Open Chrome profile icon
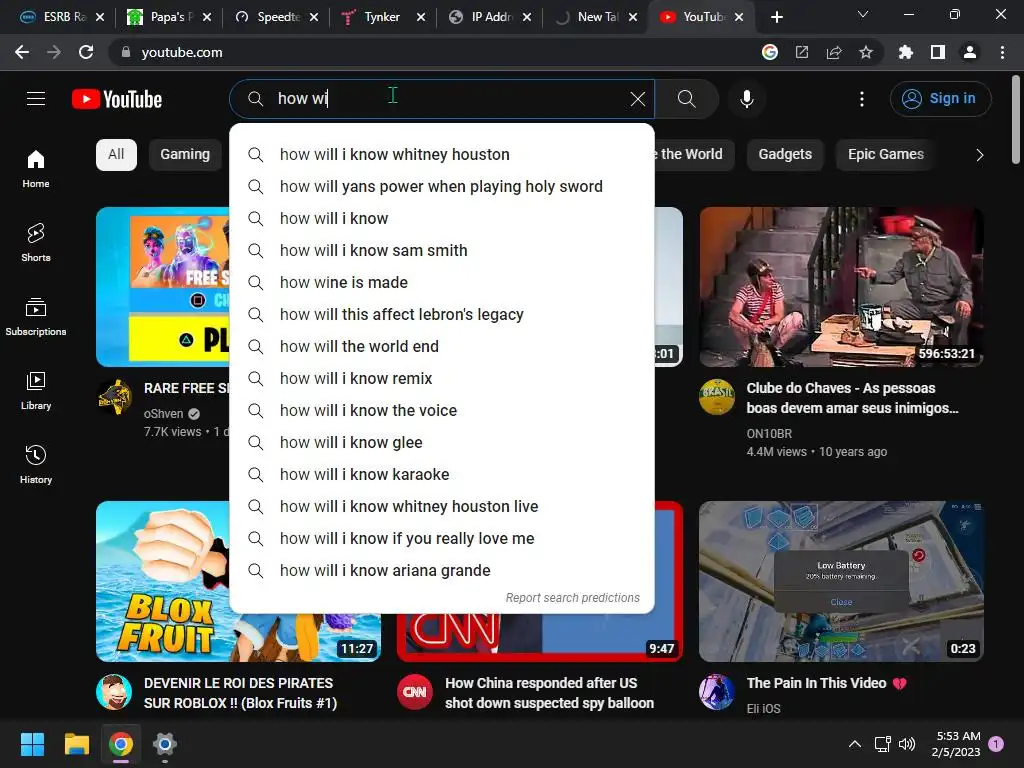The width and height of the screenshot is (1024, 768). pos(970,52)
